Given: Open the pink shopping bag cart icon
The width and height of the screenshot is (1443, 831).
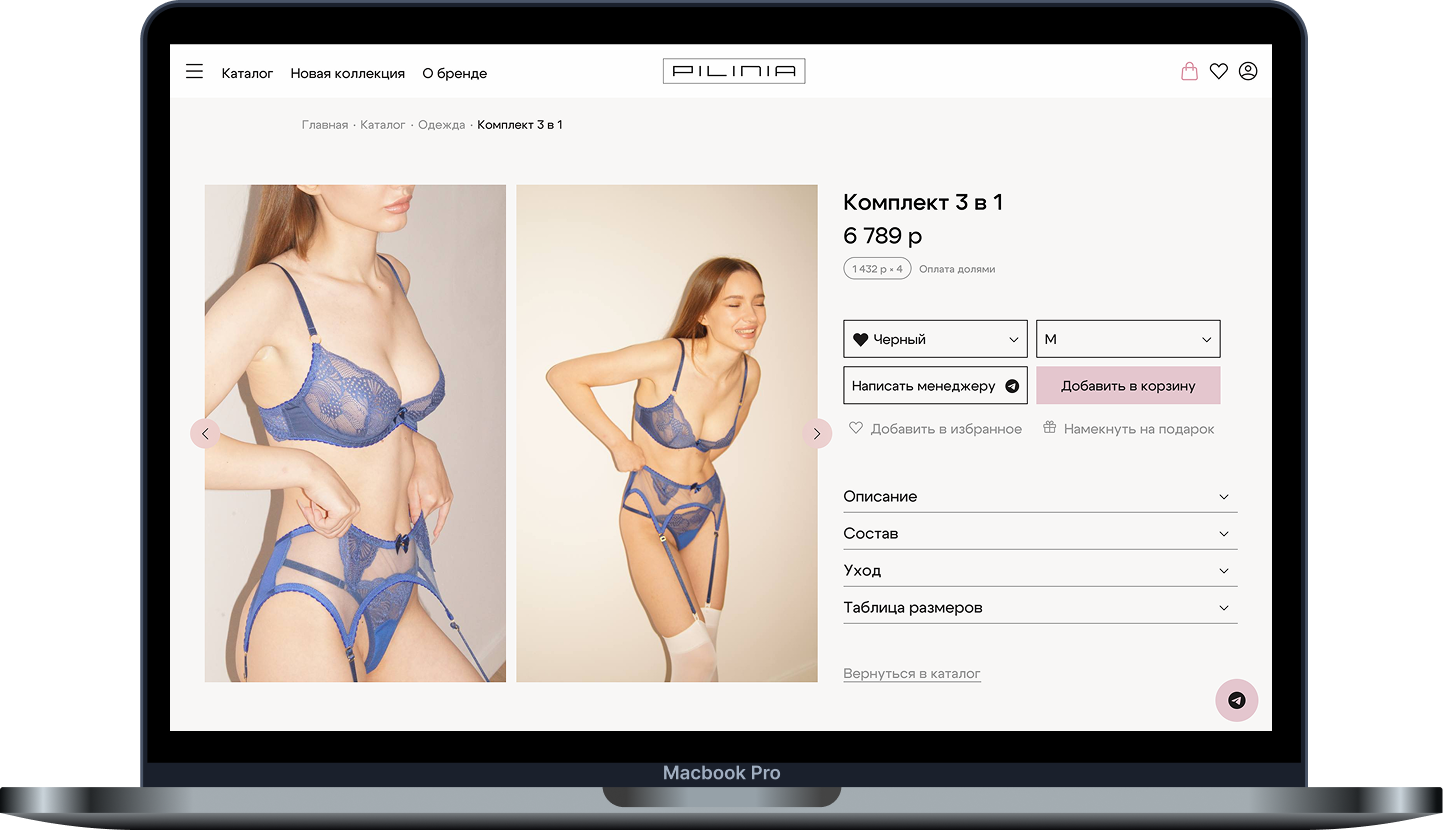Looking at the screenshot, I should [1189, 71].
